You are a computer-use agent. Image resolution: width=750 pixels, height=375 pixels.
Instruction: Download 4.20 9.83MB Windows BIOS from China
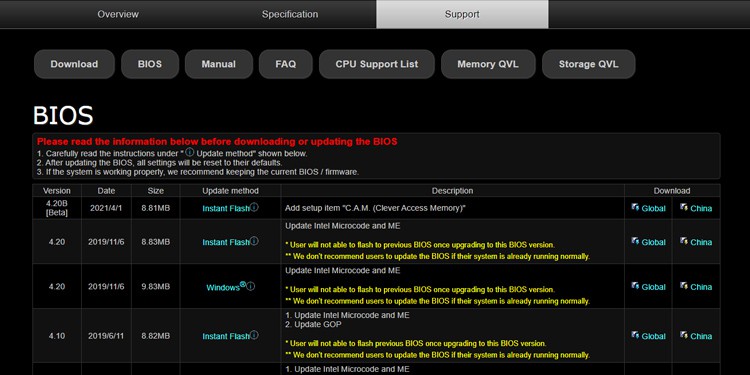(701, 287)
